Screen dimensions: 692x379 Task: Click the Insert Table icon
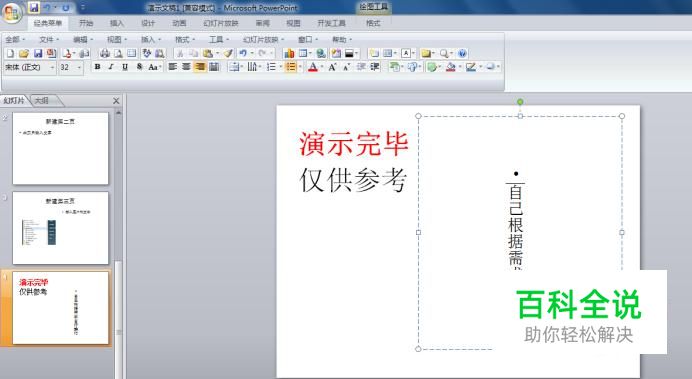click(303, 53)
